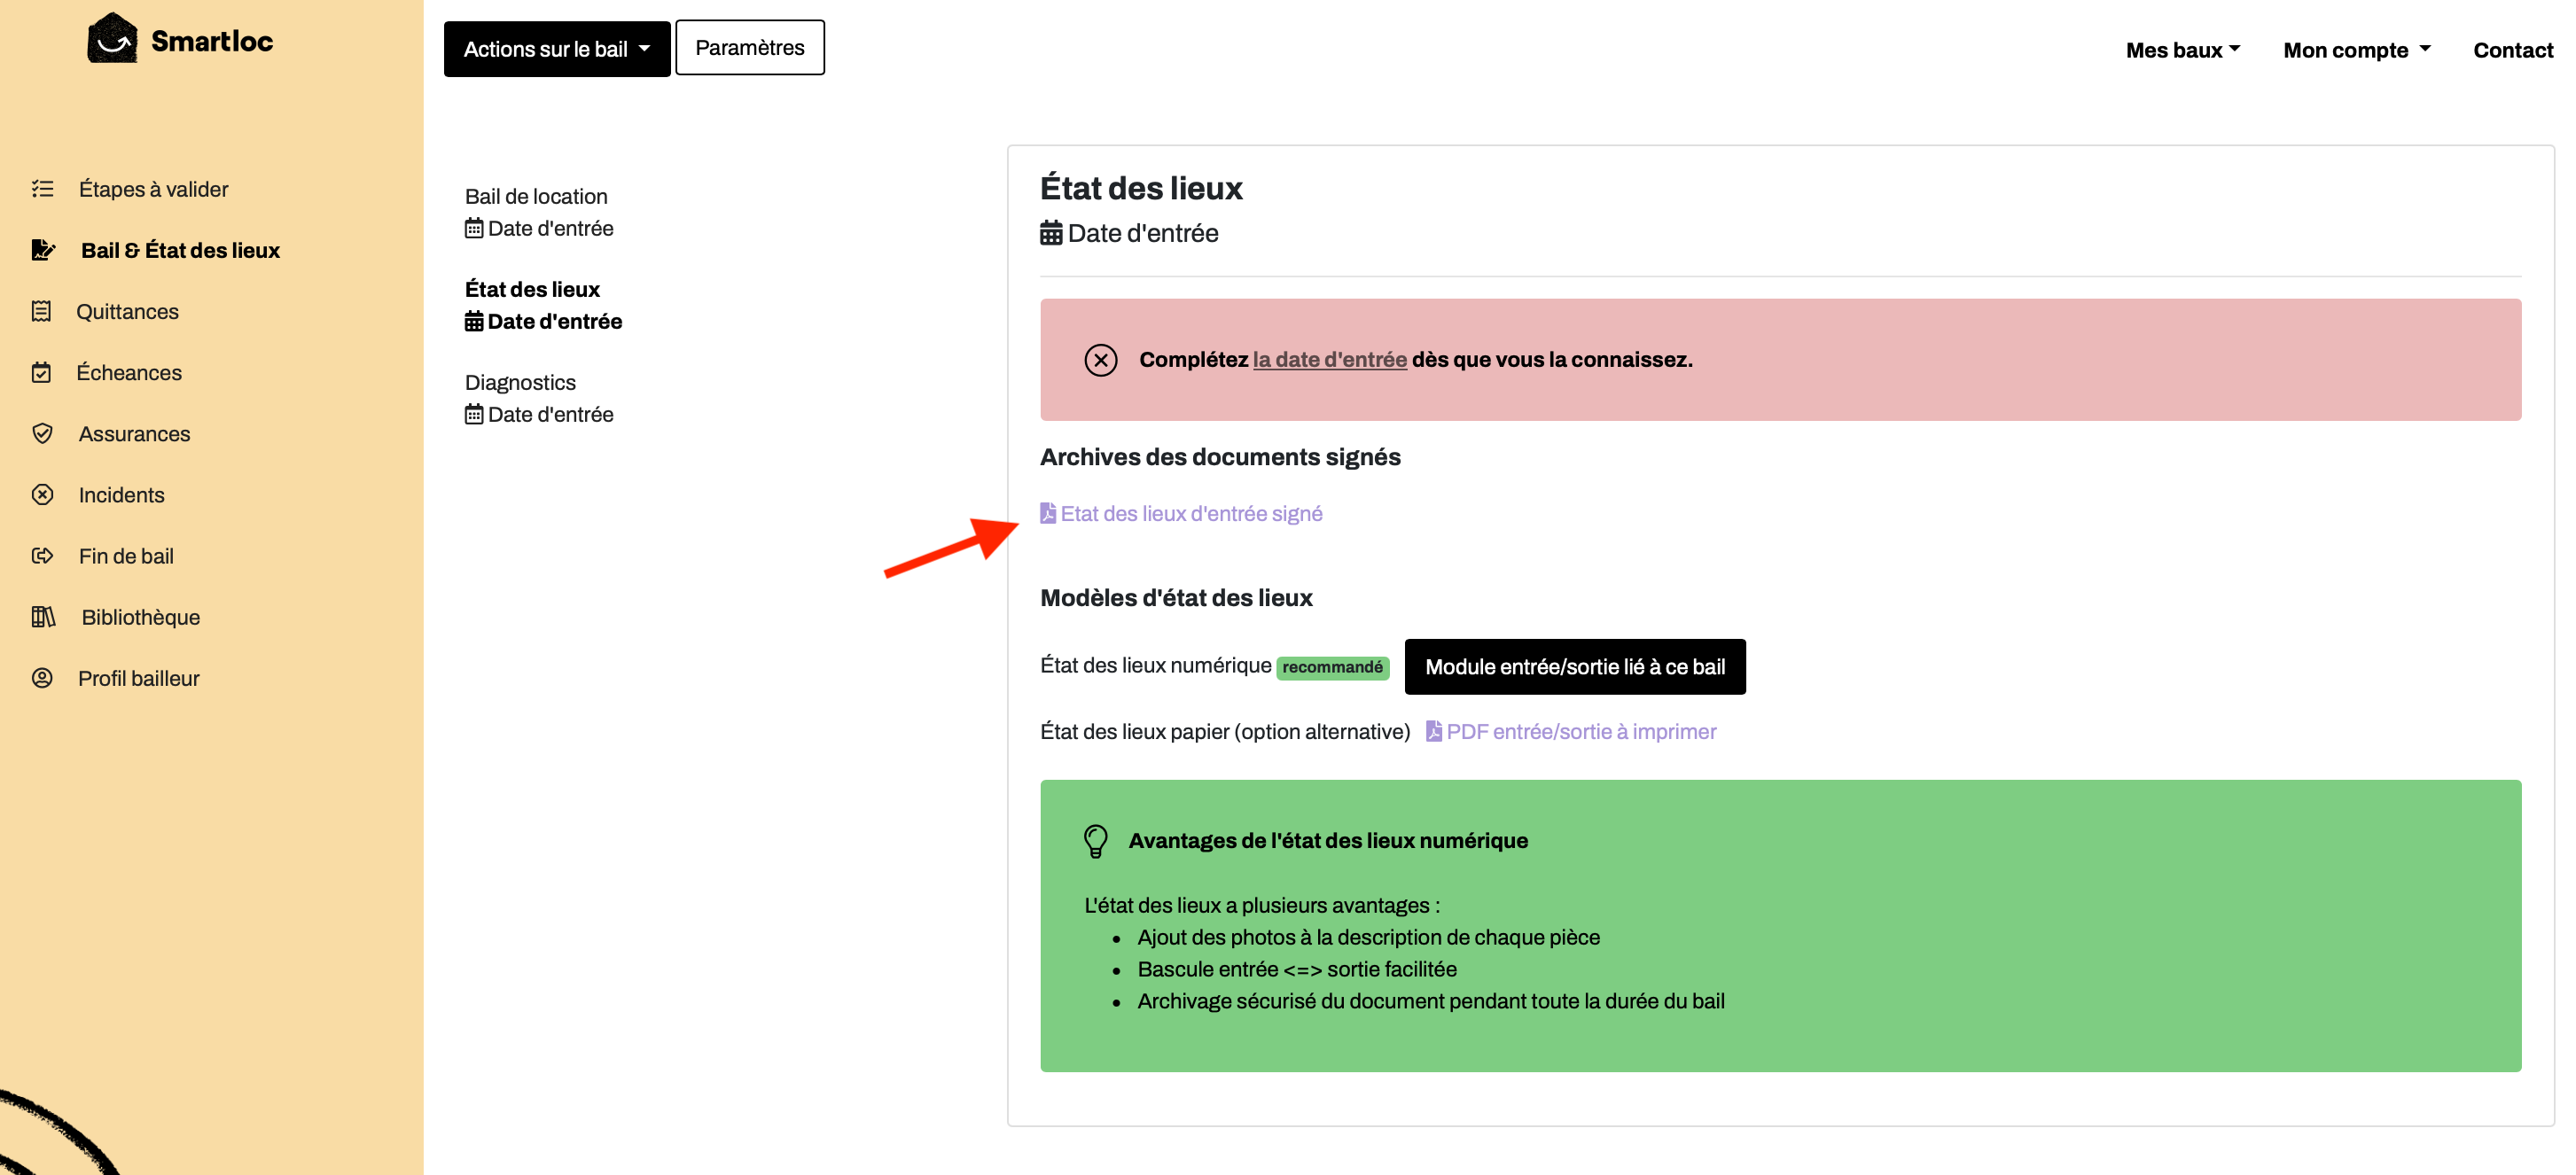
Task: Click calendar icon under Diagnostics
Action: [x=474, y=414]
